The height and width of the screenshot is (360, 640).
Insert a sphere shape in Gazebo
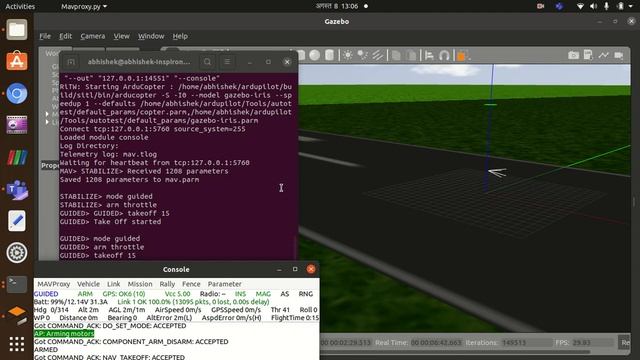[315, 55]
